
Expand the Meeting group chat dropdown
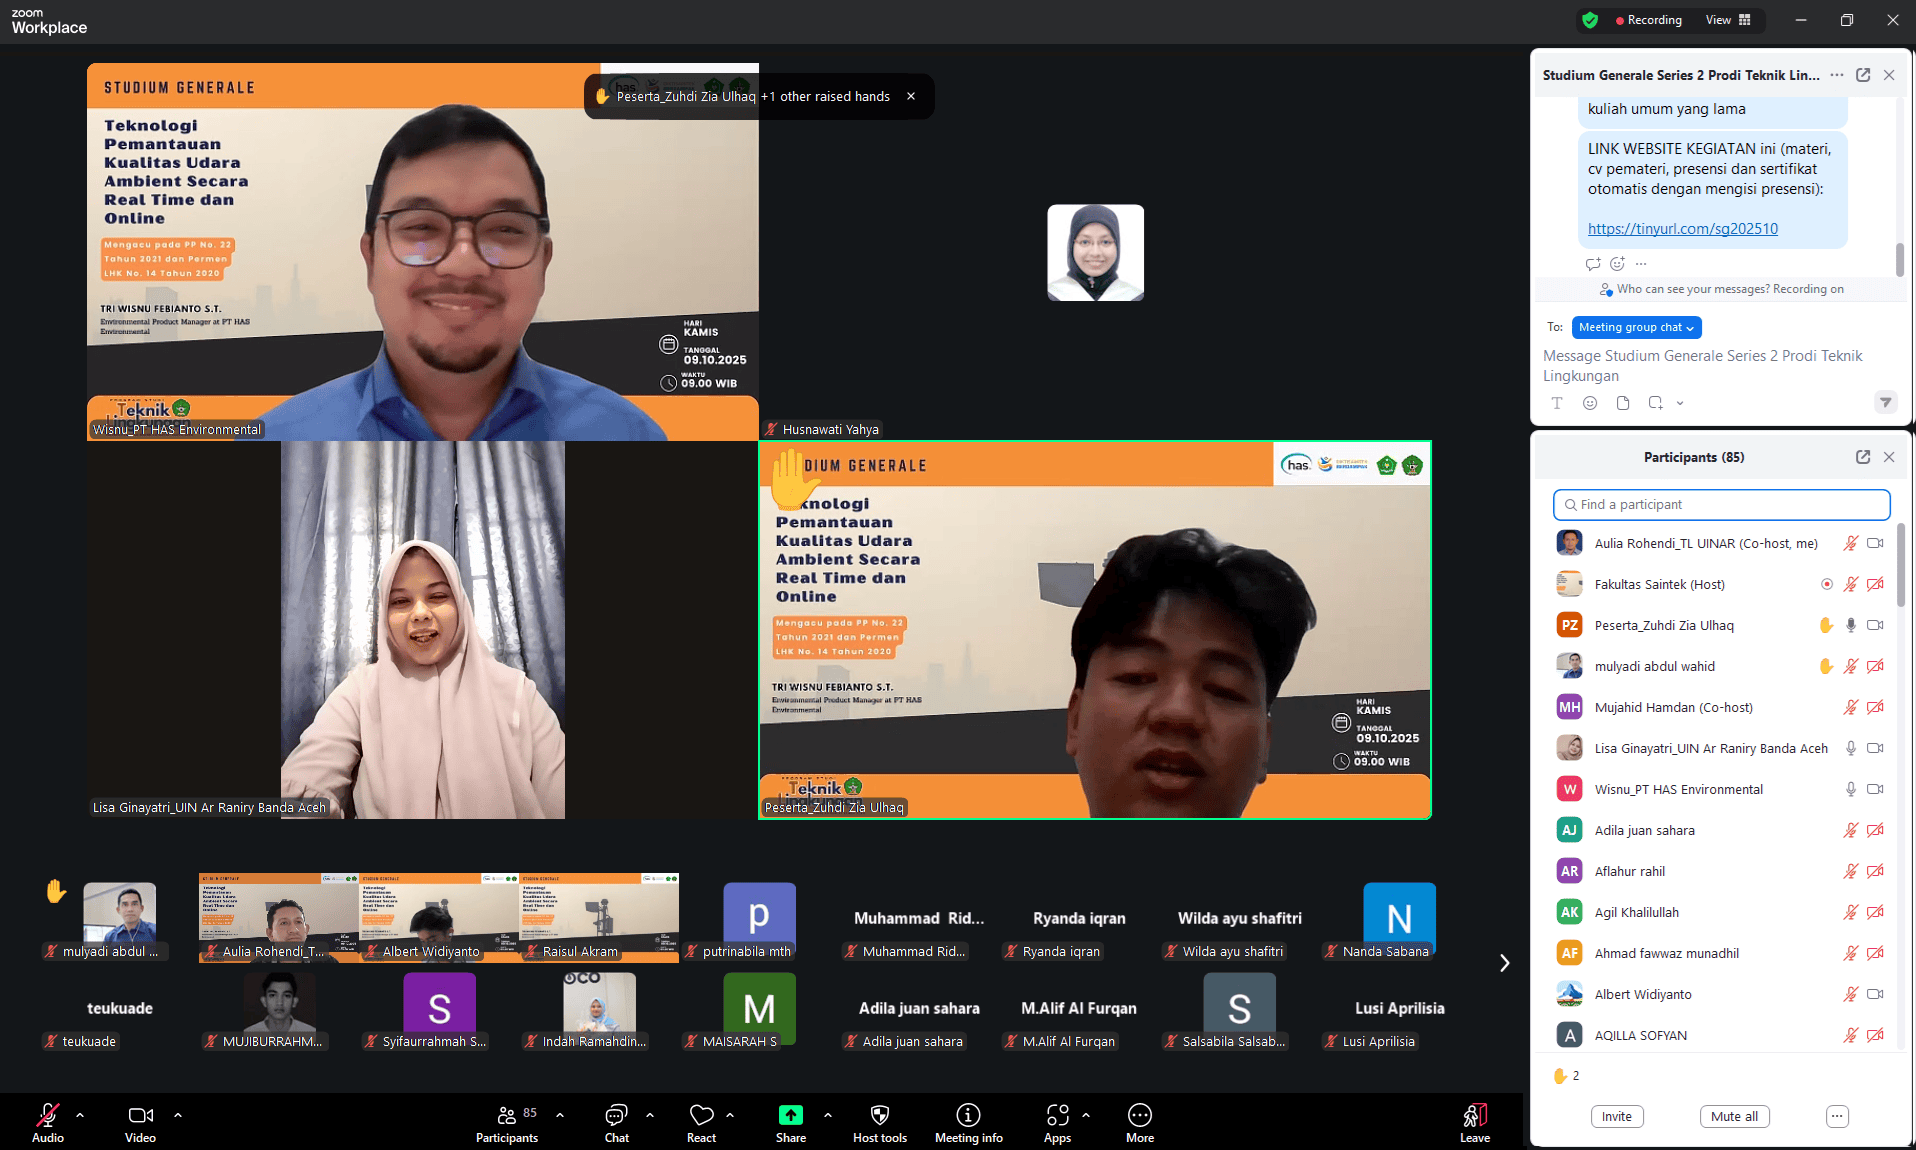point(1636,328)
